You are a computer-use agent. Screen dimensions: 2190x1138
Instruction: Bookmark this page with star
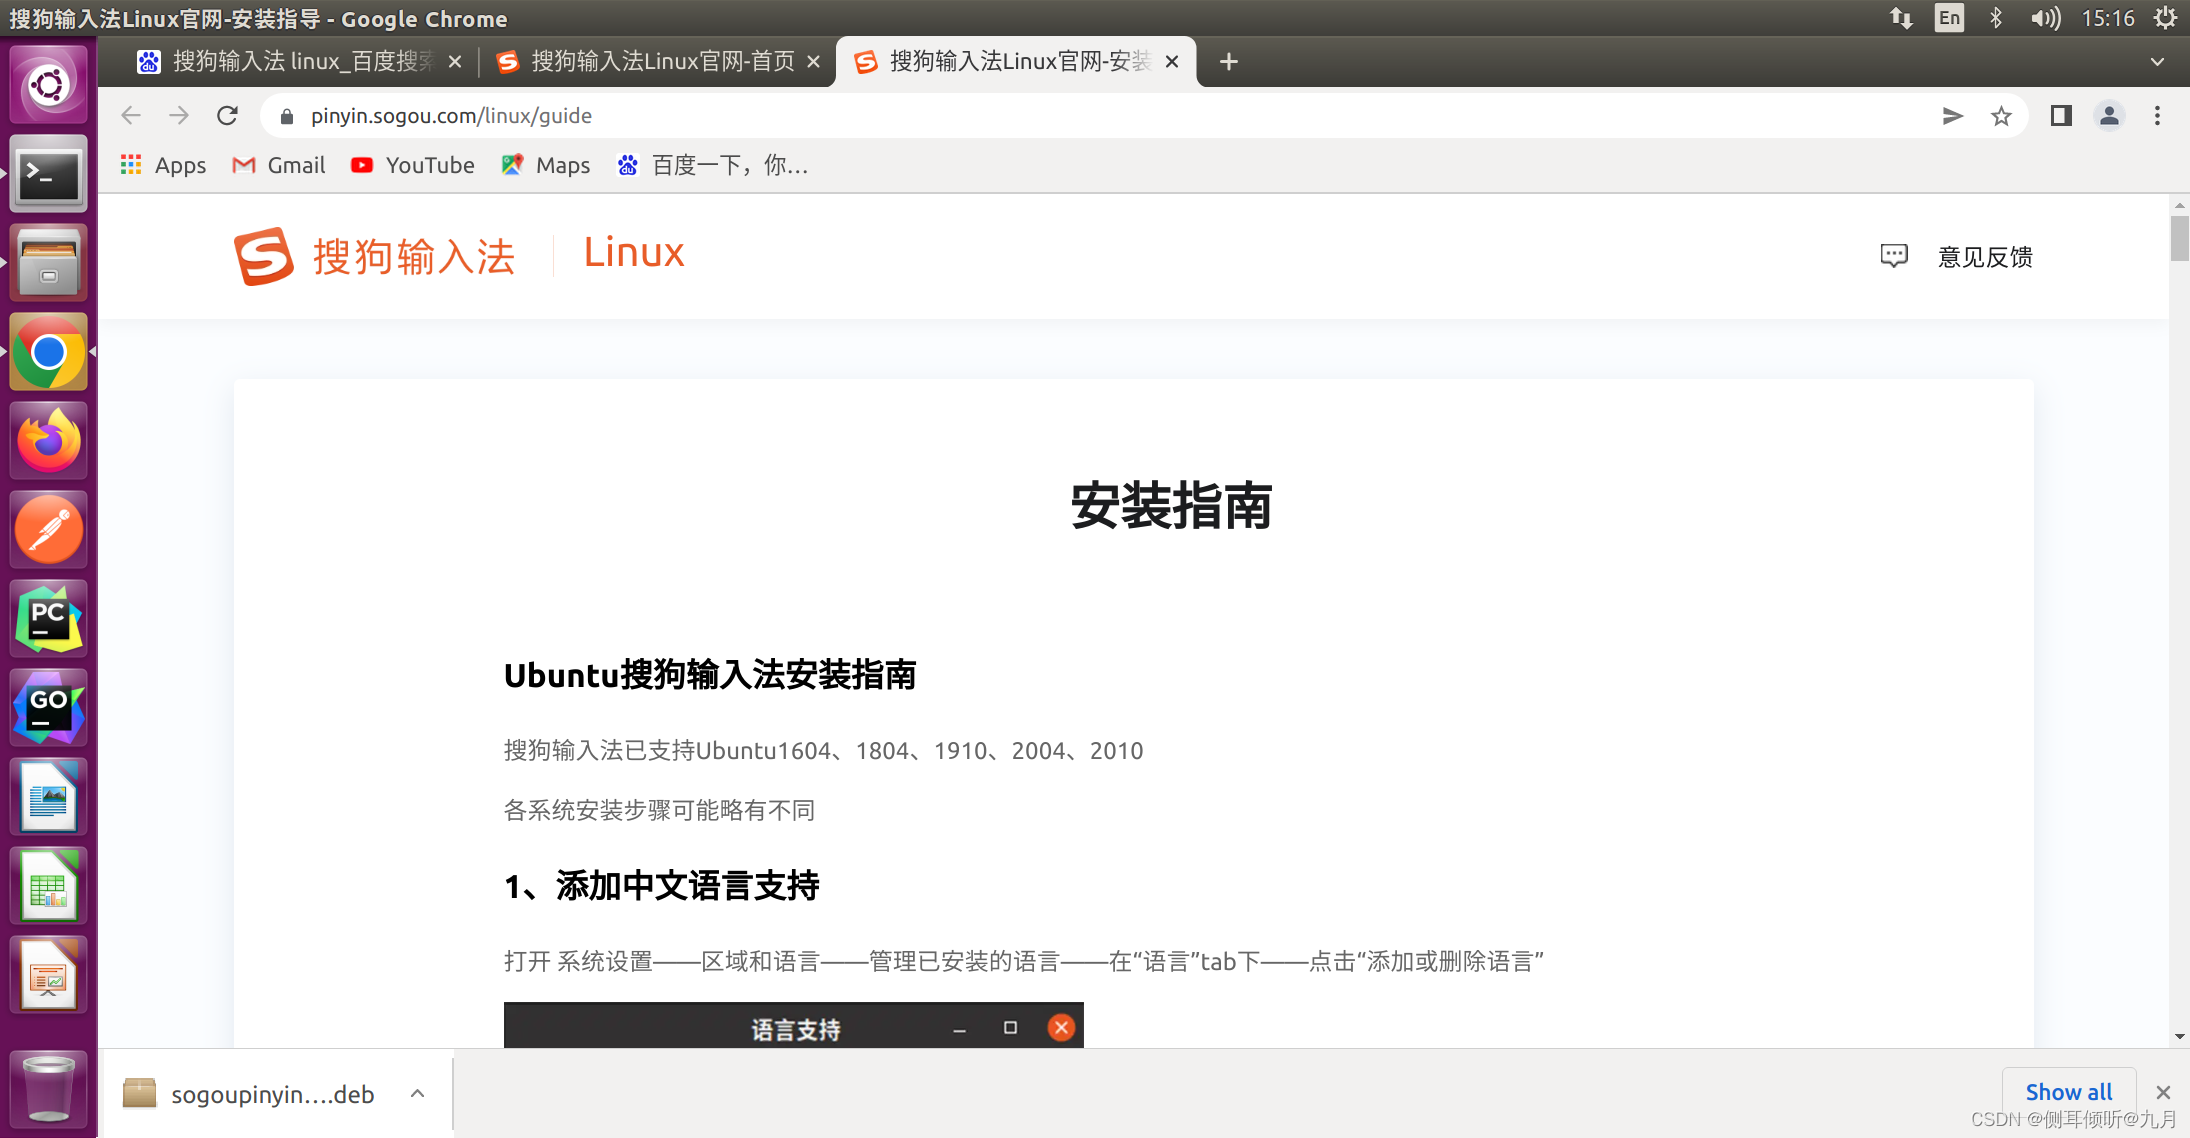2001,116
